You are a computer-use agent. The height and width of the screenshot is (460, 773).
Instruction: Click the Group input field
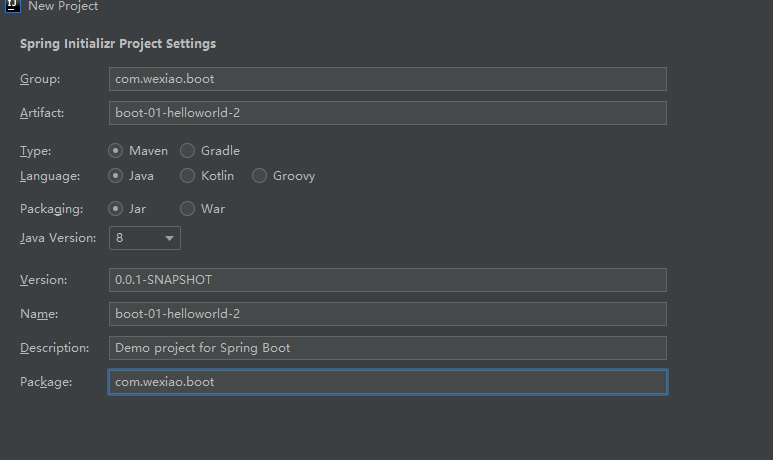pyautogui.click(x=387, y=79)
